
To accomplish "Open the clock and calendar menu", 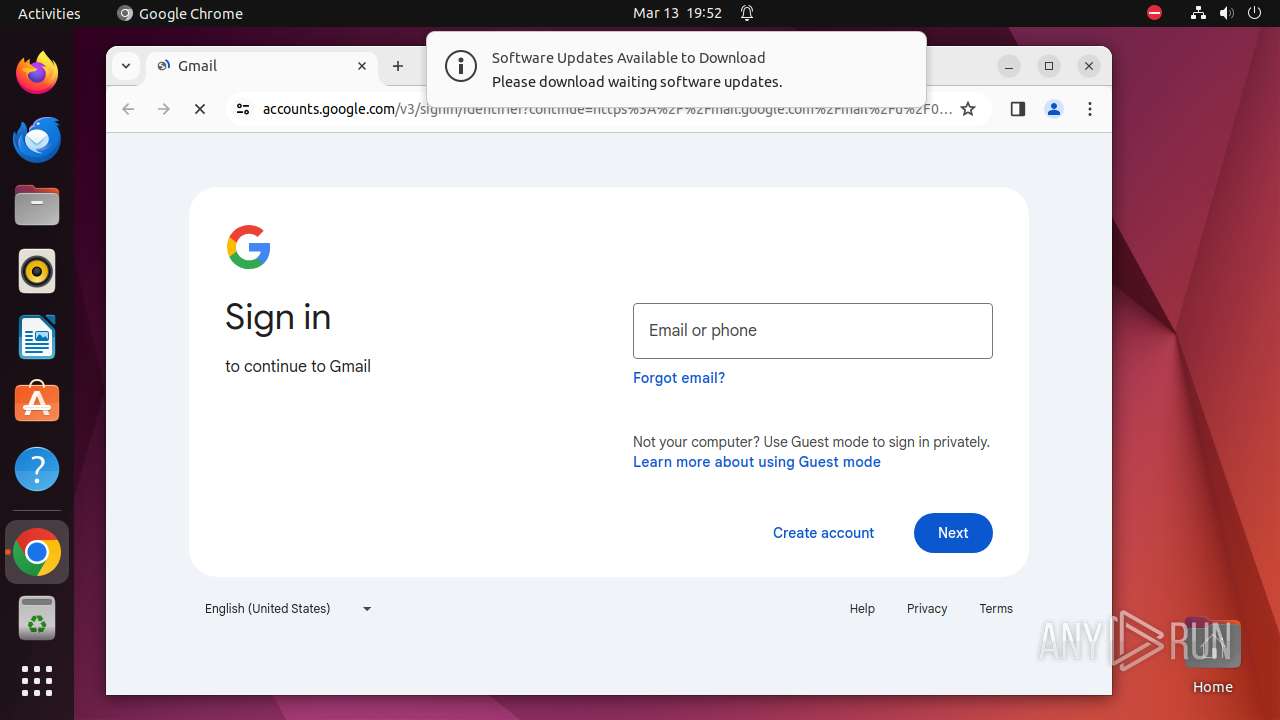I will coord(677,13).
